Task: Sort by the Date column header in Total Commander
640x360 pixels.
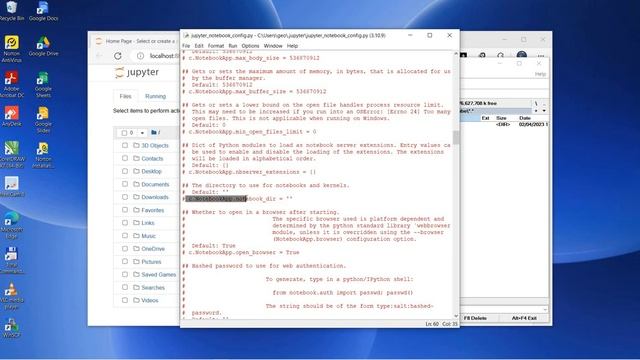Action: pos(525,118)
